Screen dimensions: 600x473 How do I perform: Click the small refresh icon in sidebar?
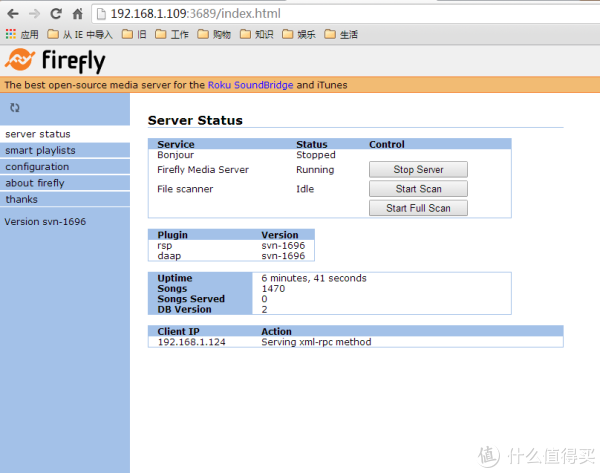pos(15,107)
